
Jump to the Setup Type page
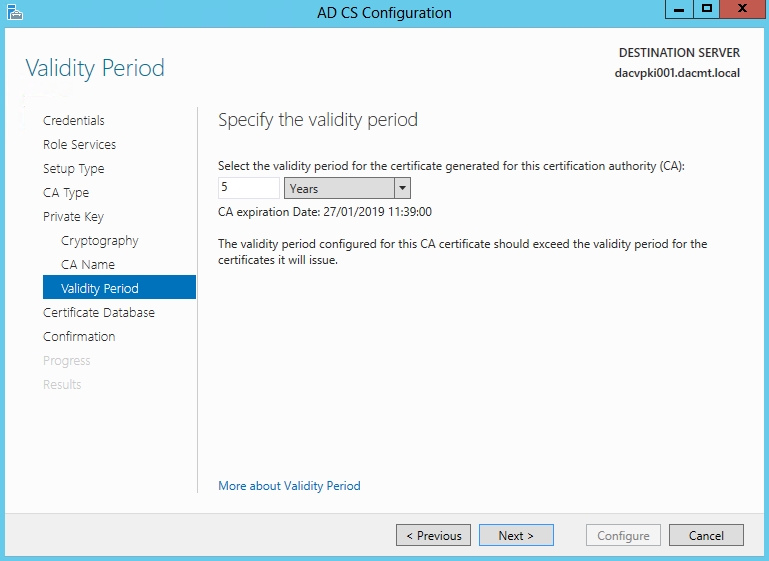(74, 169)
